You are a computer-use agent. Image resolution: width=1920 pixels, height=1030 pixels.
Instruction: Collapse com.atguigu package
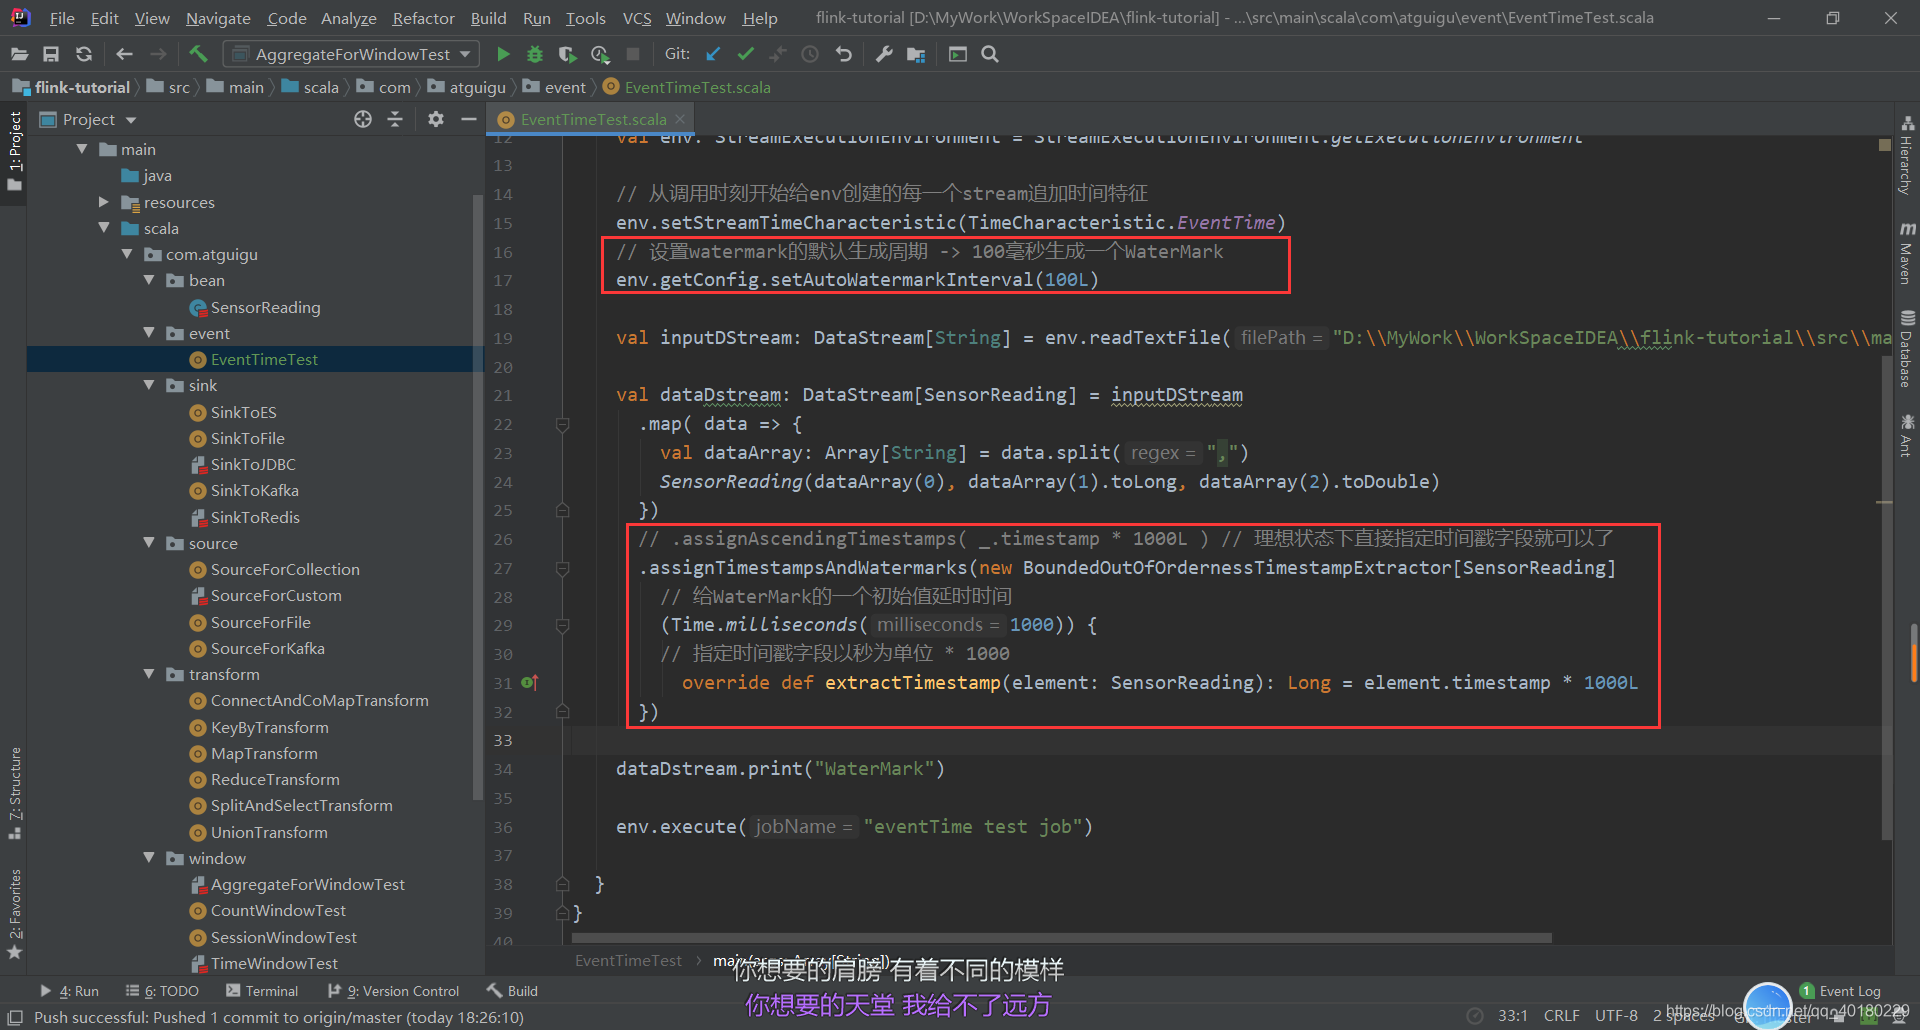pos(127,254)
